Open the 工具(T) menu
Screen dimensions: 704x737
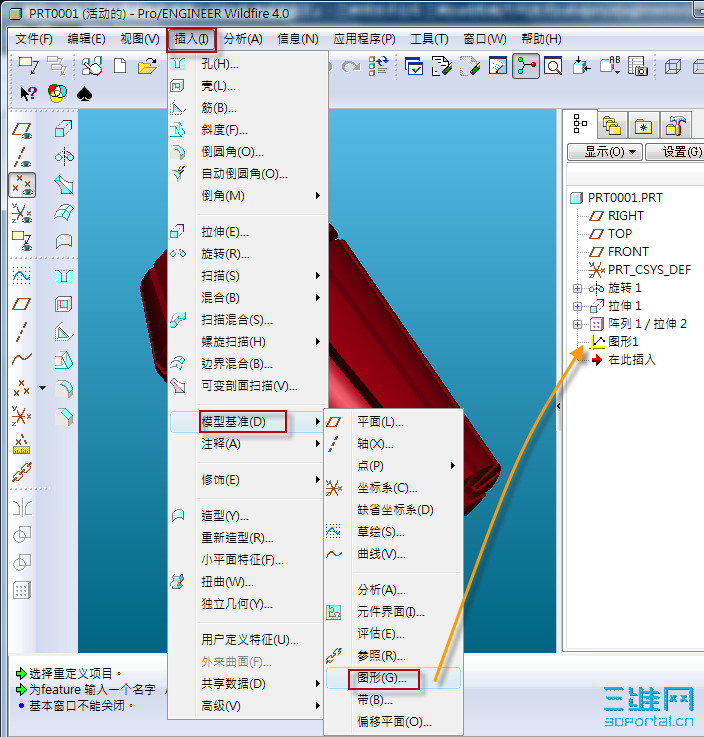(x=429, y=39)
